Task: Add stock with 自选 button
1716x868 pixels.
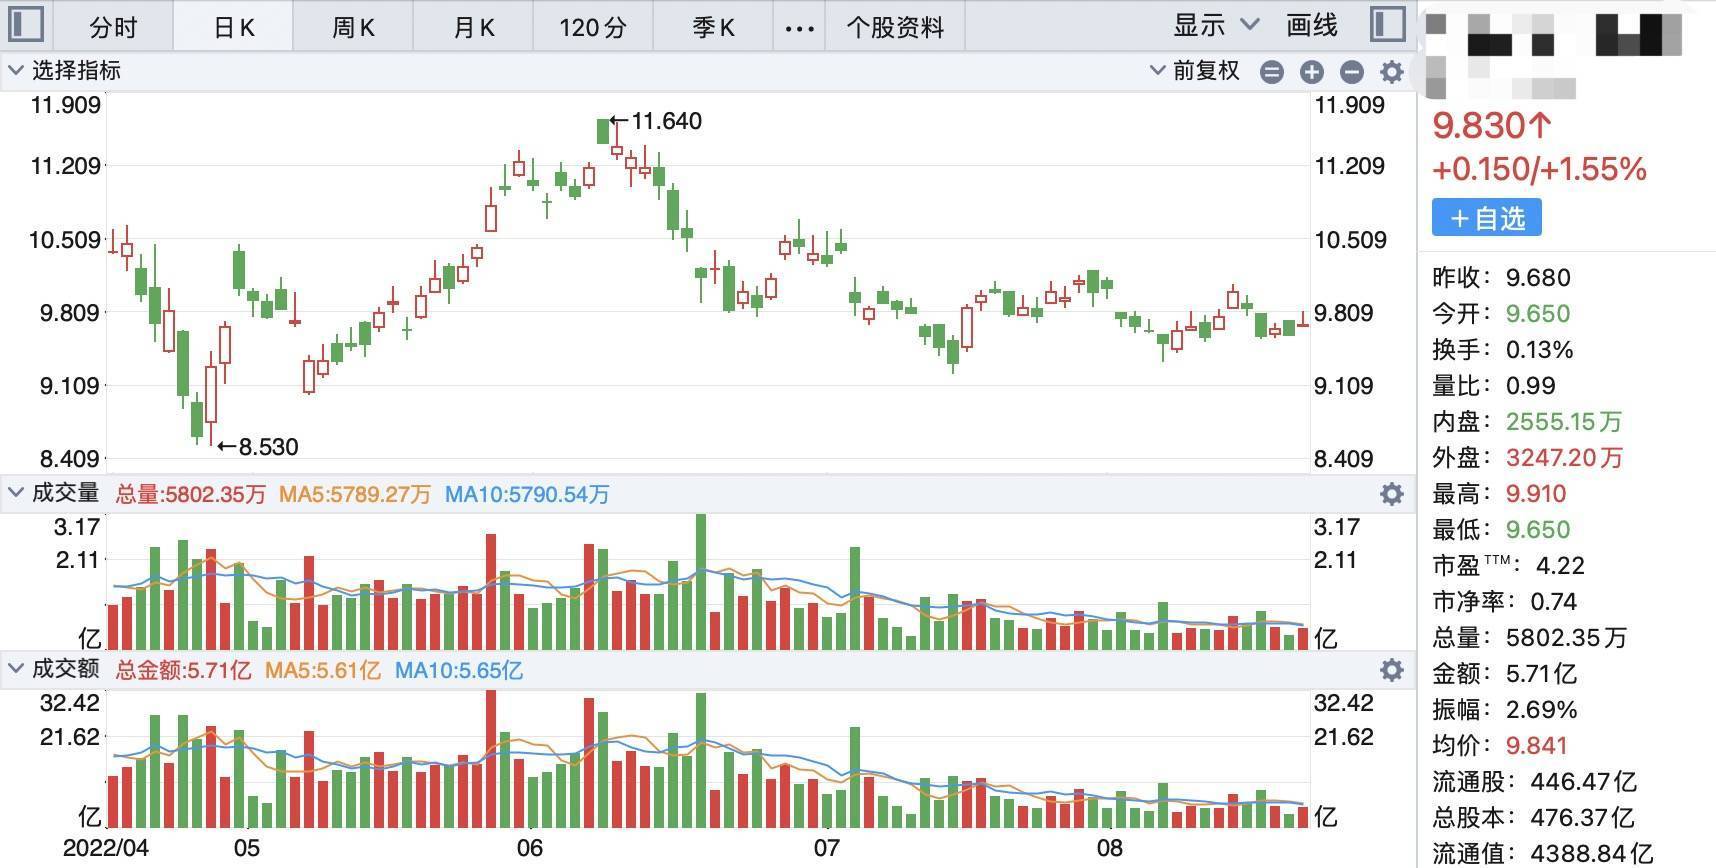Action: pos(1486,218)
